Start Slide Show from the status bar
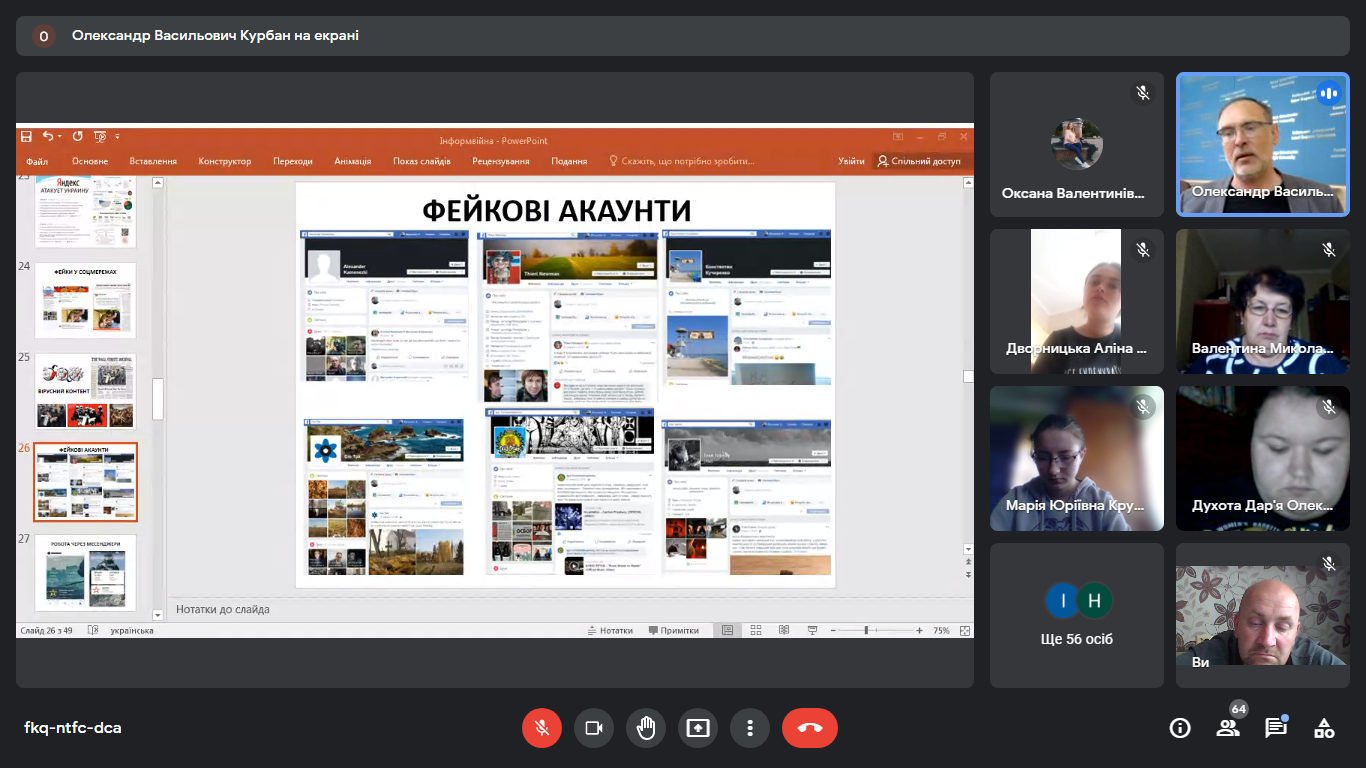The image size is (1366, 768). 811,630
